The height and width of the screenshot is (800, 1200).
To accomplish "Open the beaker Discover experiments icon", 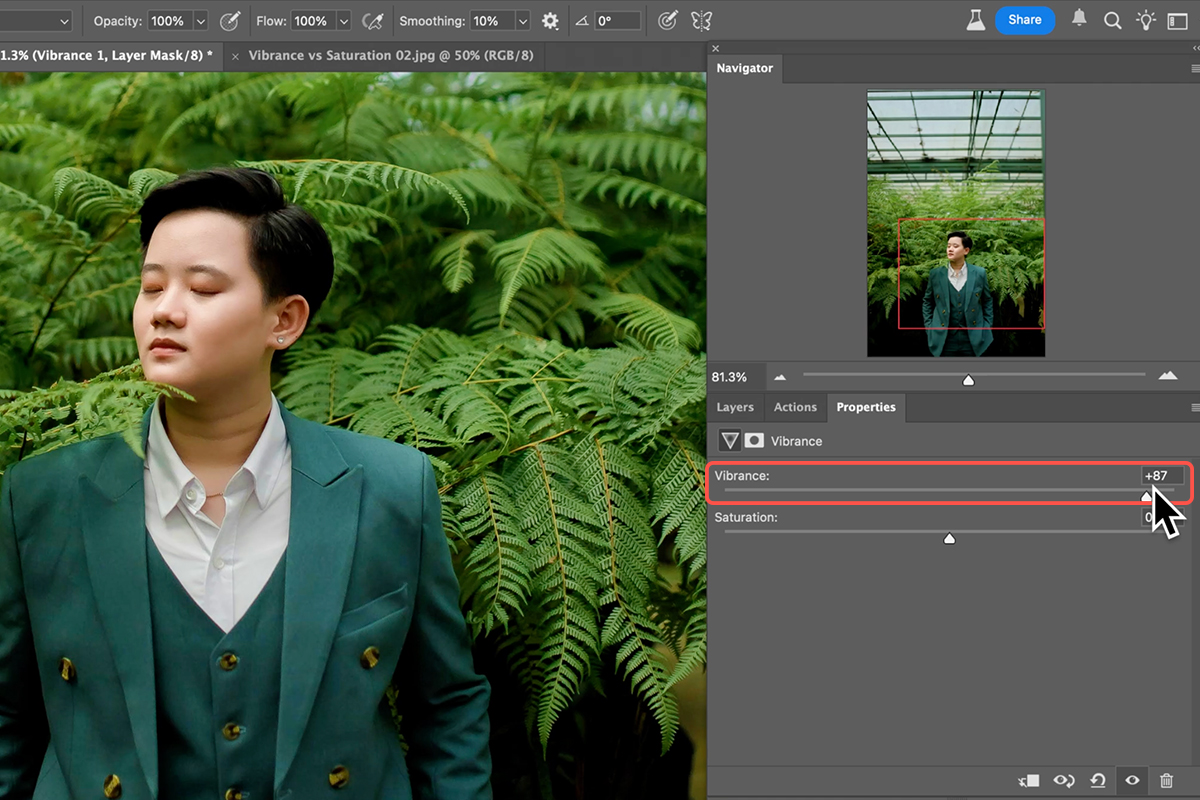I will tap(974, 20).
